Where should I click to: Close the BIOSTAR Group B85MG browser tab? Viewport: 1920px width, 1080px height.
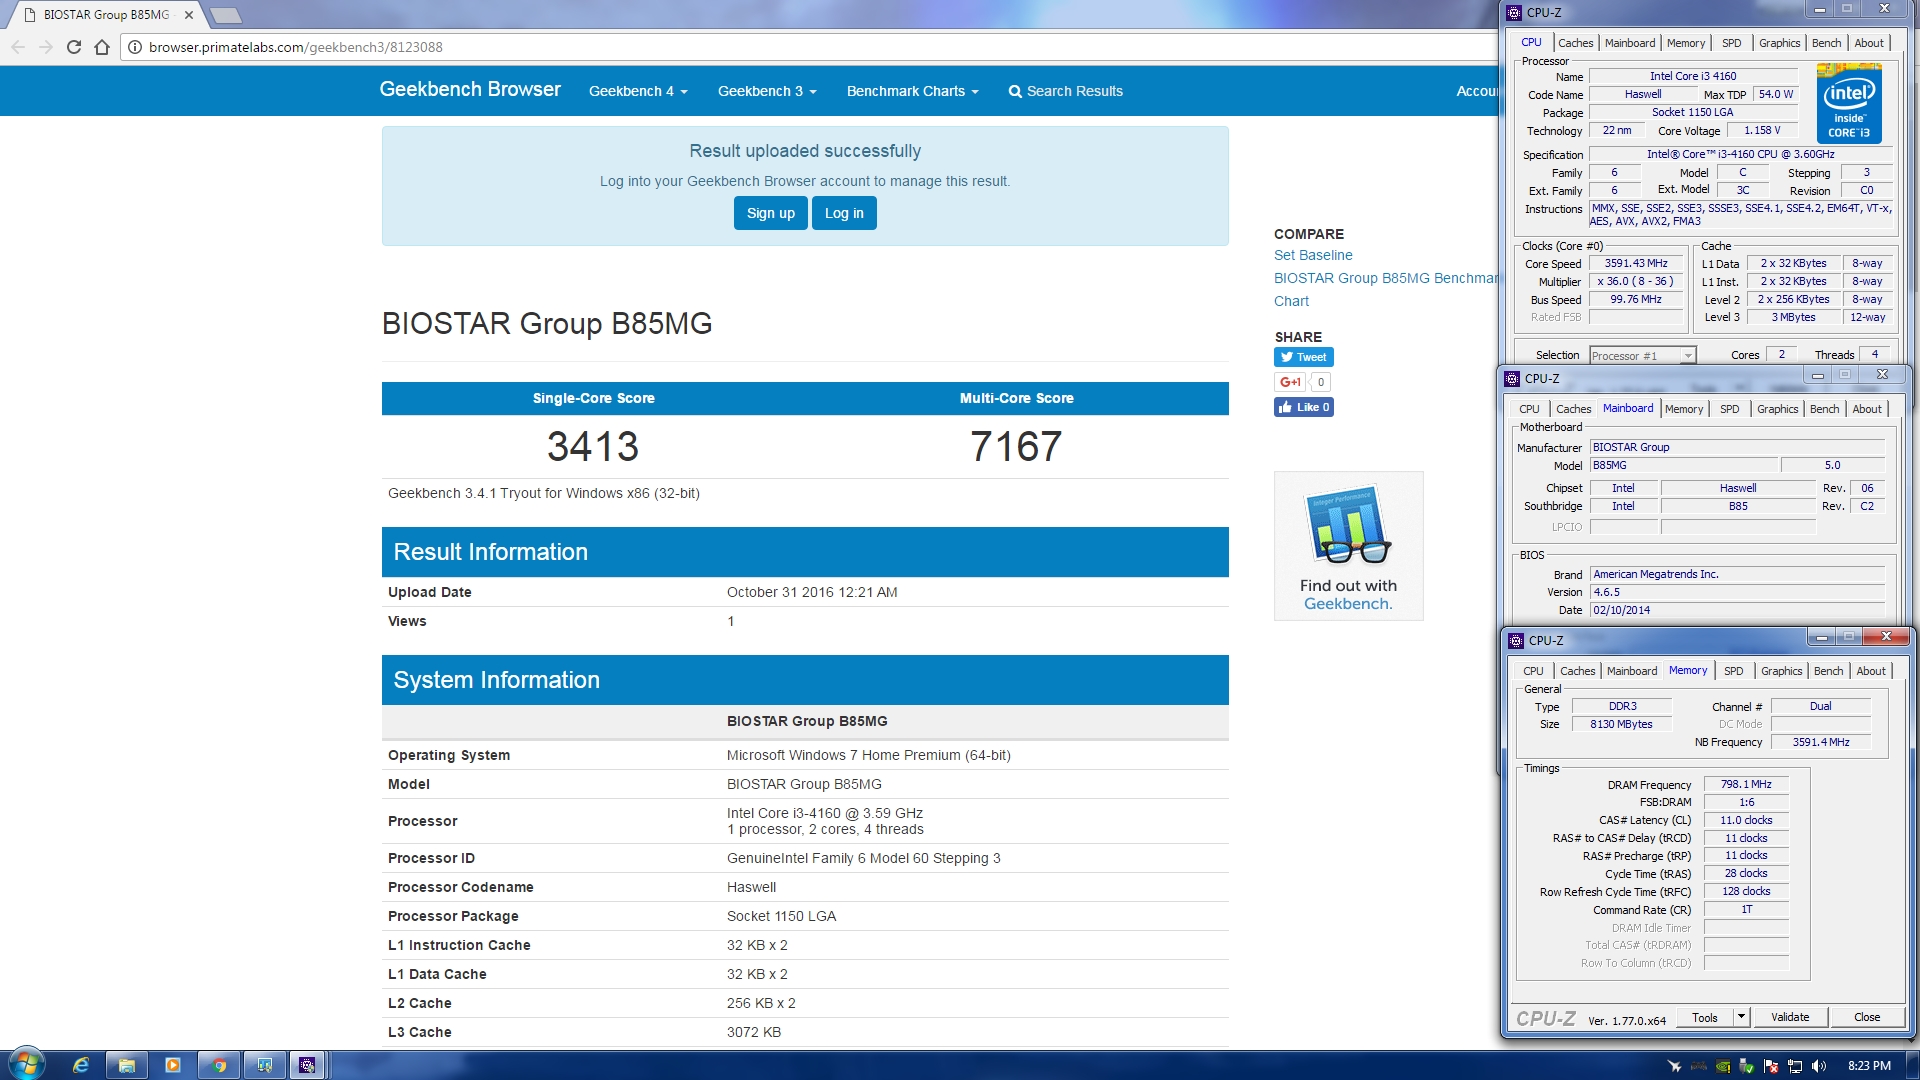coord(188,15)
